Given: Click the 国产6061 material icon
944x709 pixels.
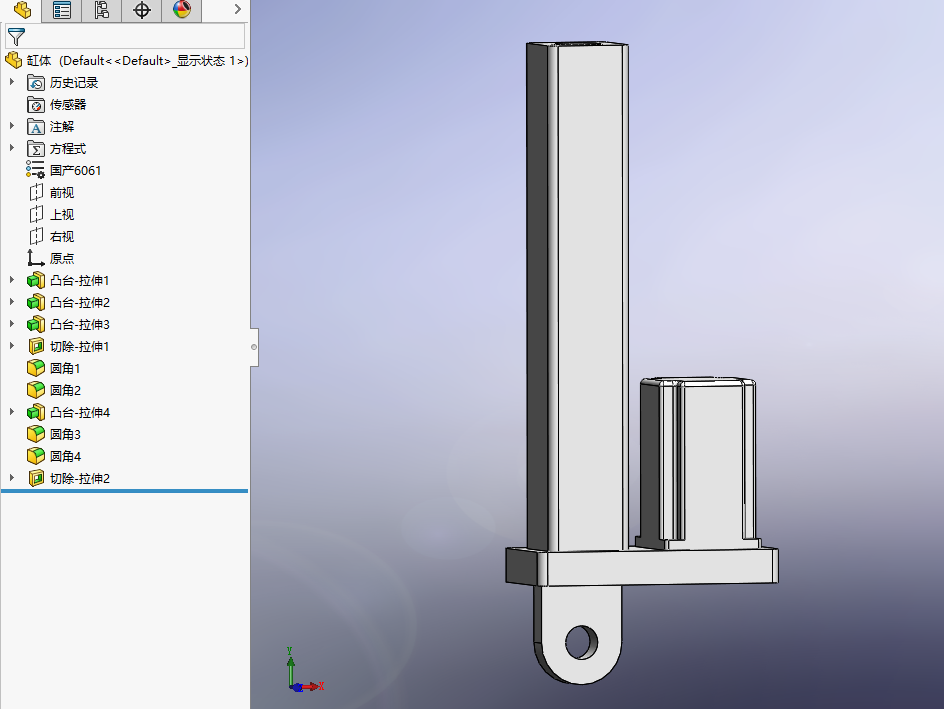Looking at the screenshot, I should coord(36,170).
